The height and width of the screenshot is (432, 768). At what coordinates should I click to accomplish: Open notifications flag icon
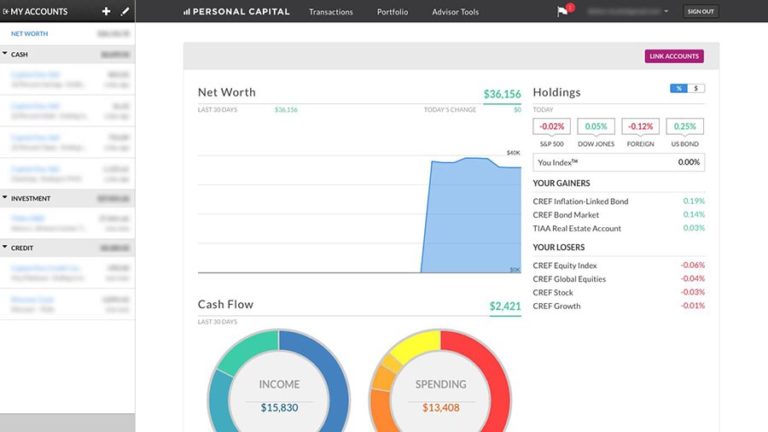pyautogui.click(x=563, y=11)
